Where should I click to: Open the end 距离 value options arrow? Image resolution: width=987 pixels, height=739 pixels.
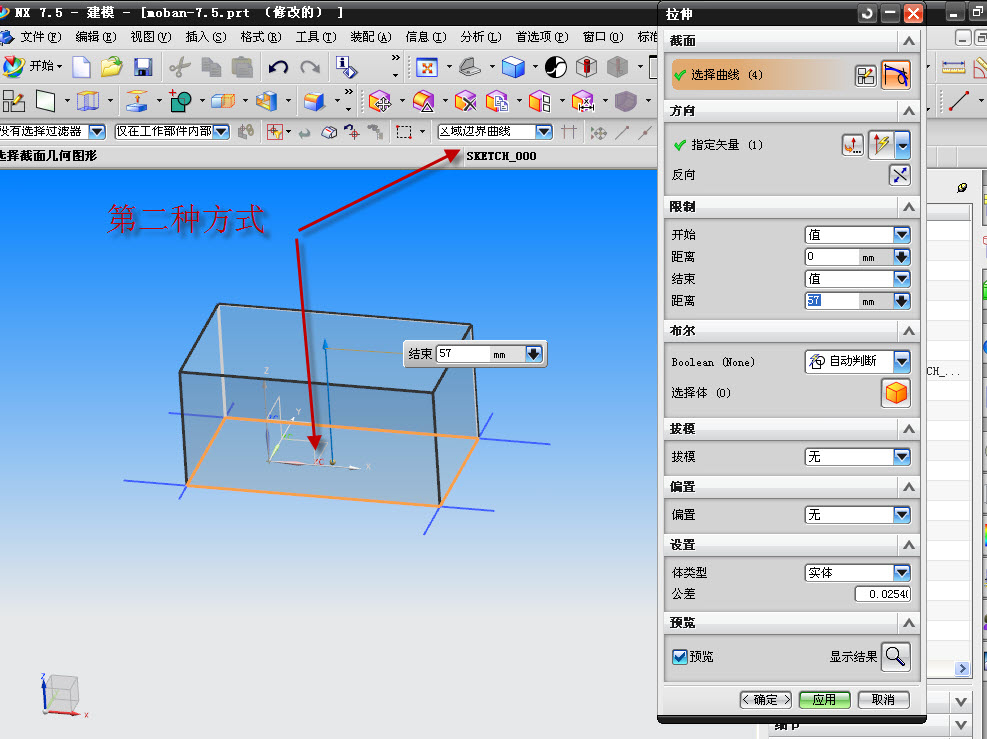pos(901,301)
